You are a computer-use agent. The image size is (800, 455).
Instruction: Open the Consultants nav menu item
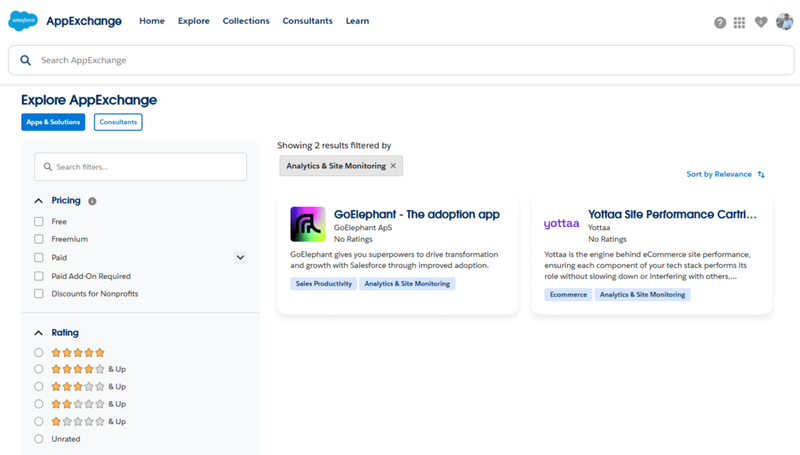pos(308,21)
